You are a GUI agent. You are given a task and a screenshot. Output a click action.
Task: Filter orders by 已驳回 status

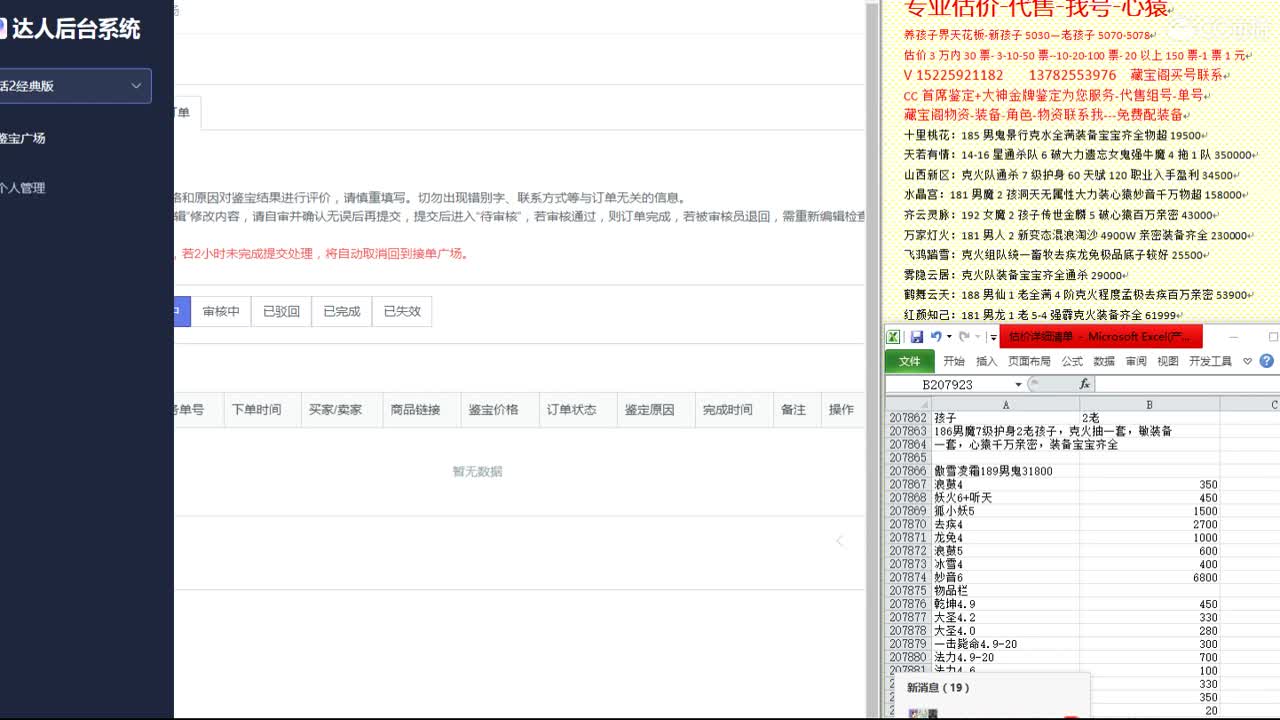tap(281, 311)
